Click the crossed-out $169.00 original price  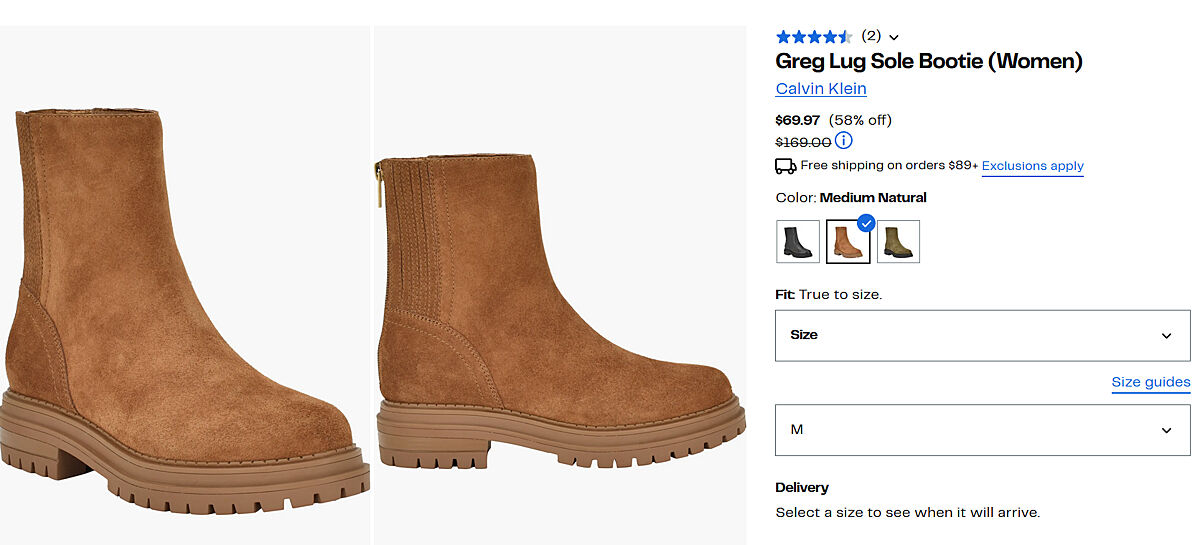pos(803,142)
